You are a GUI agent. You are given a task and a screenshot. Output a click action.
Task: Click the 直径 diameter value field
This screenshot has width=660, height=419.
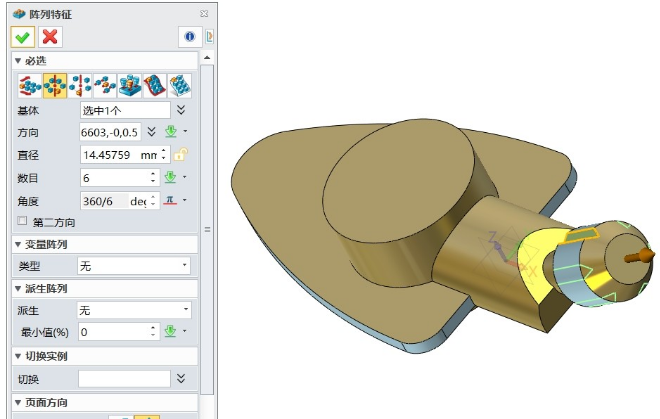(x=120, y=155)
